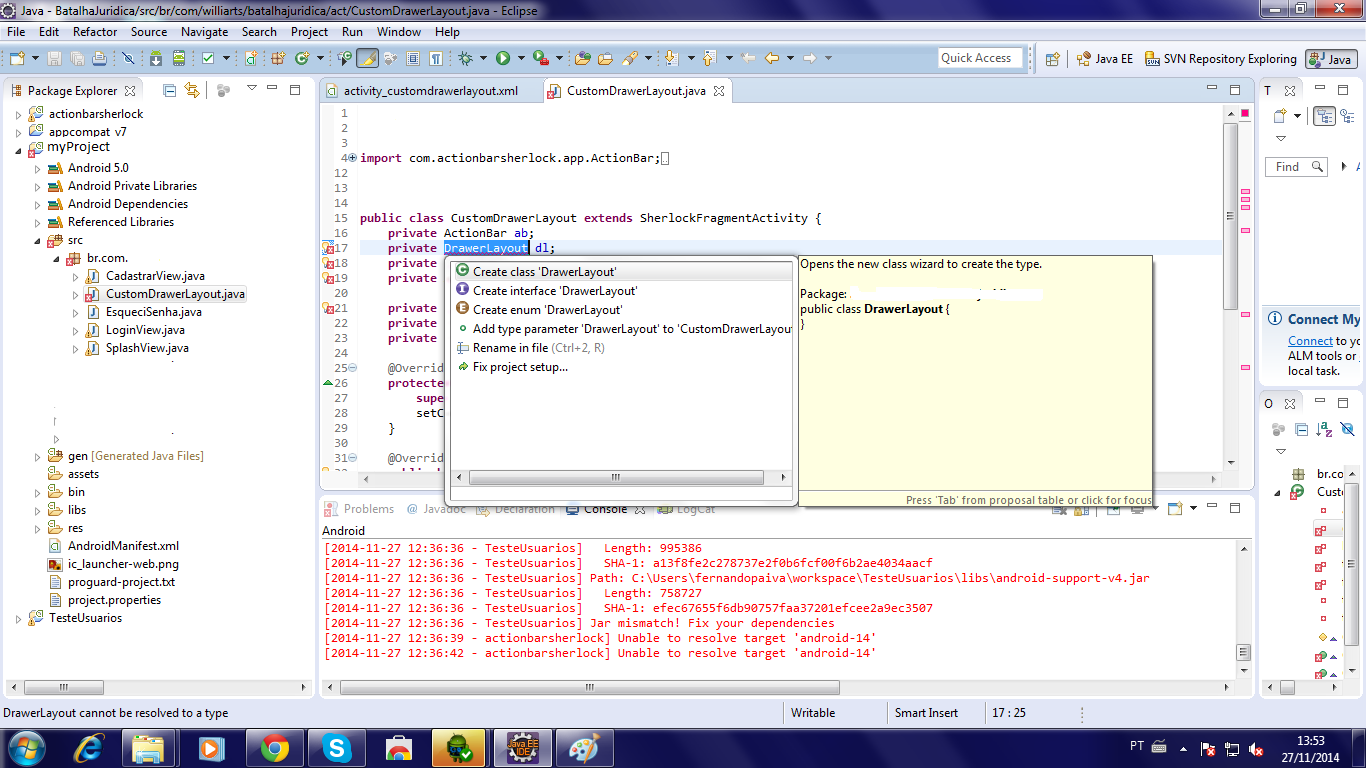Run the application with green play icon
The width and height of the screenshot is (1366, 768).
pyautogui.click(x=503, y=59)
